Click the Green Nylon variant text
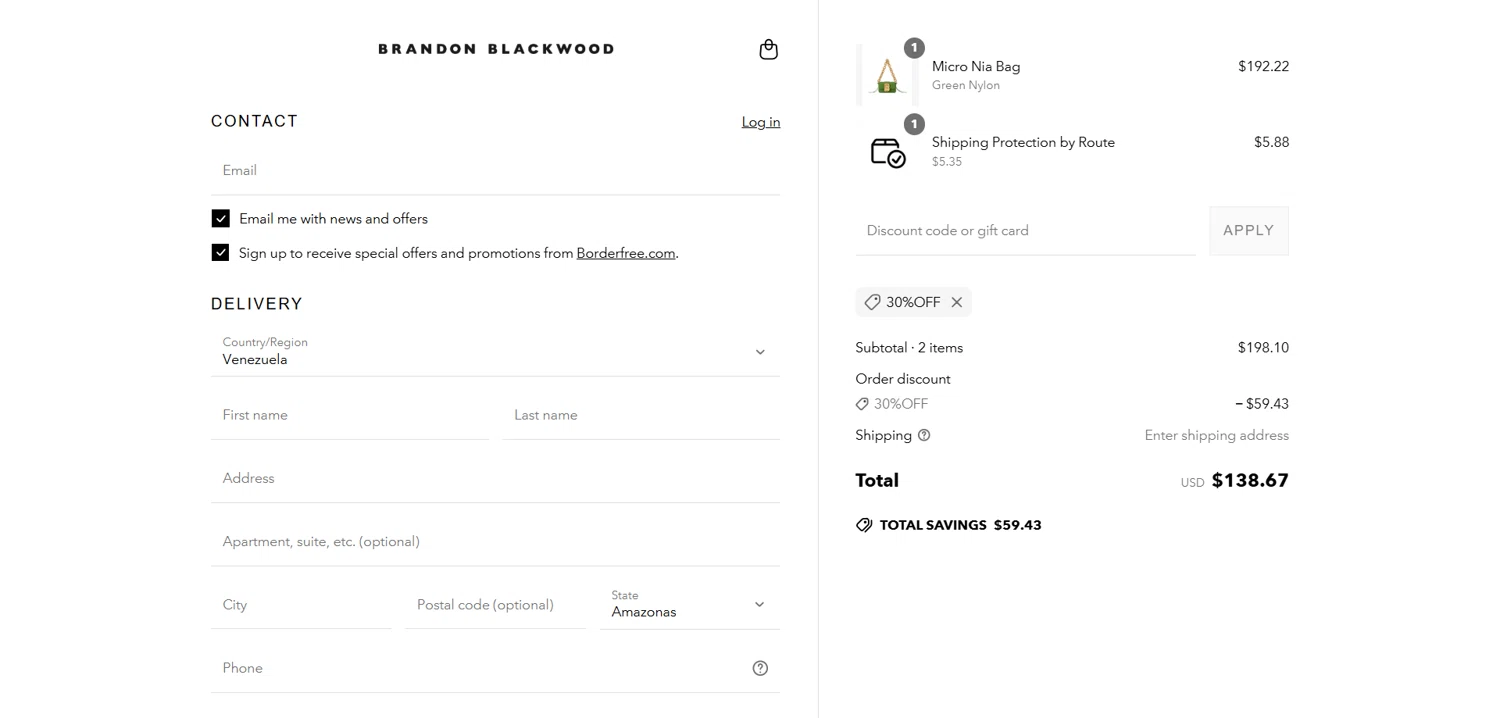The image size is (1500, 718). [x=966, y=86]
